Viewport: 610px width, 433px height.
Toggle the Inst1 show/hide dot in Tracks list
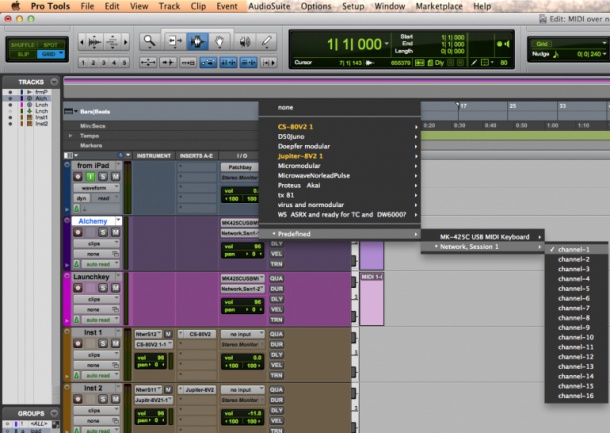11,117
